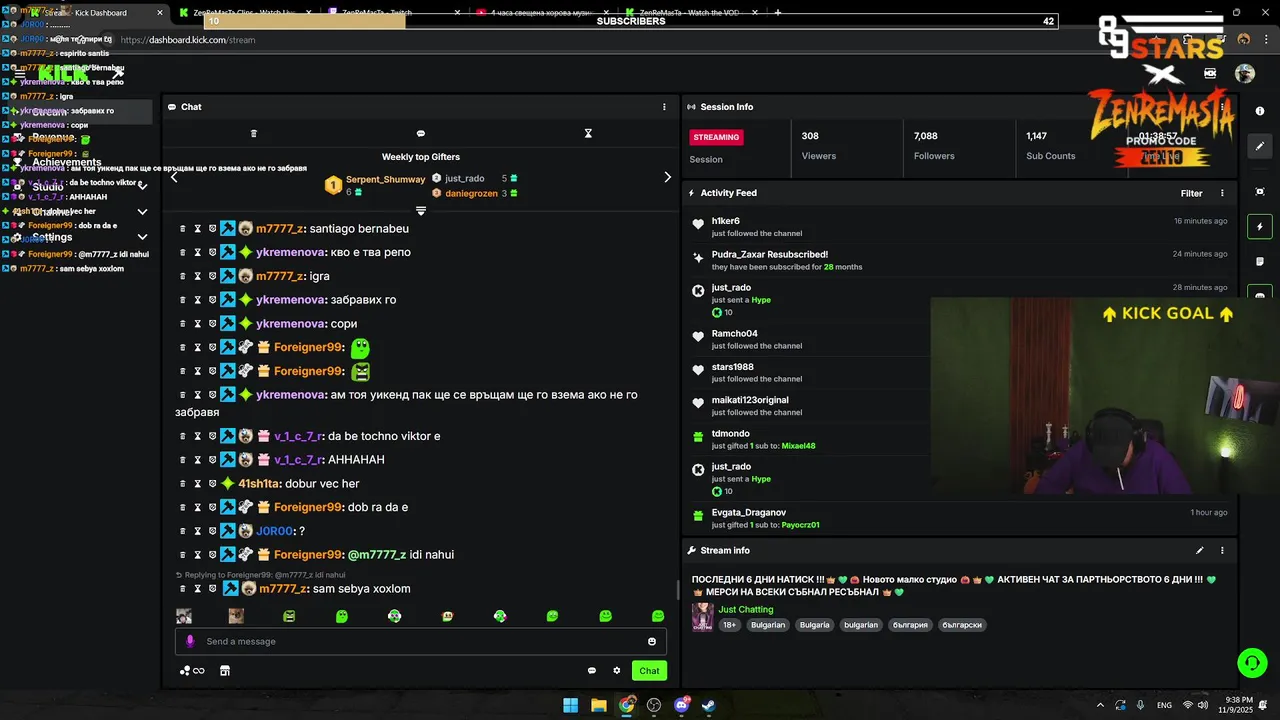Click daniegrozen in the top gifters list
Viewport: 1280px width, 720px height.
[x=471, y=194]
